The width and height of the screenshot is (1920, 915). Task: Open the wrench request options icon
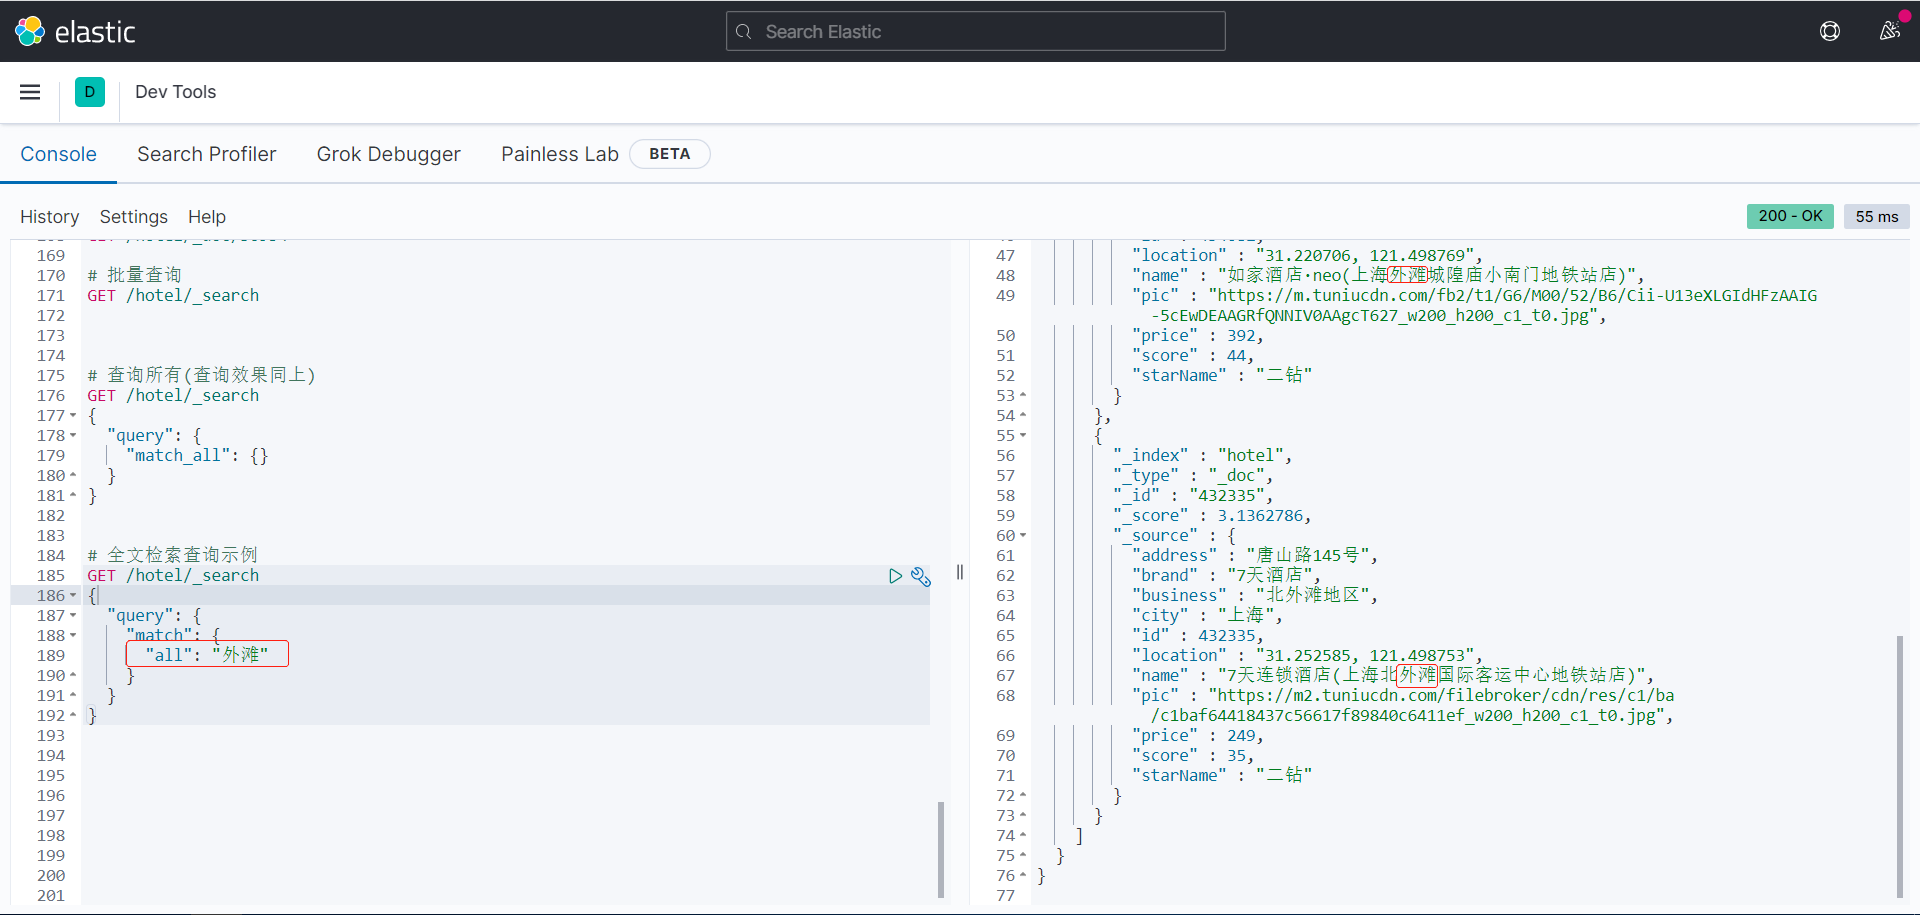click(x=921, y=576)
